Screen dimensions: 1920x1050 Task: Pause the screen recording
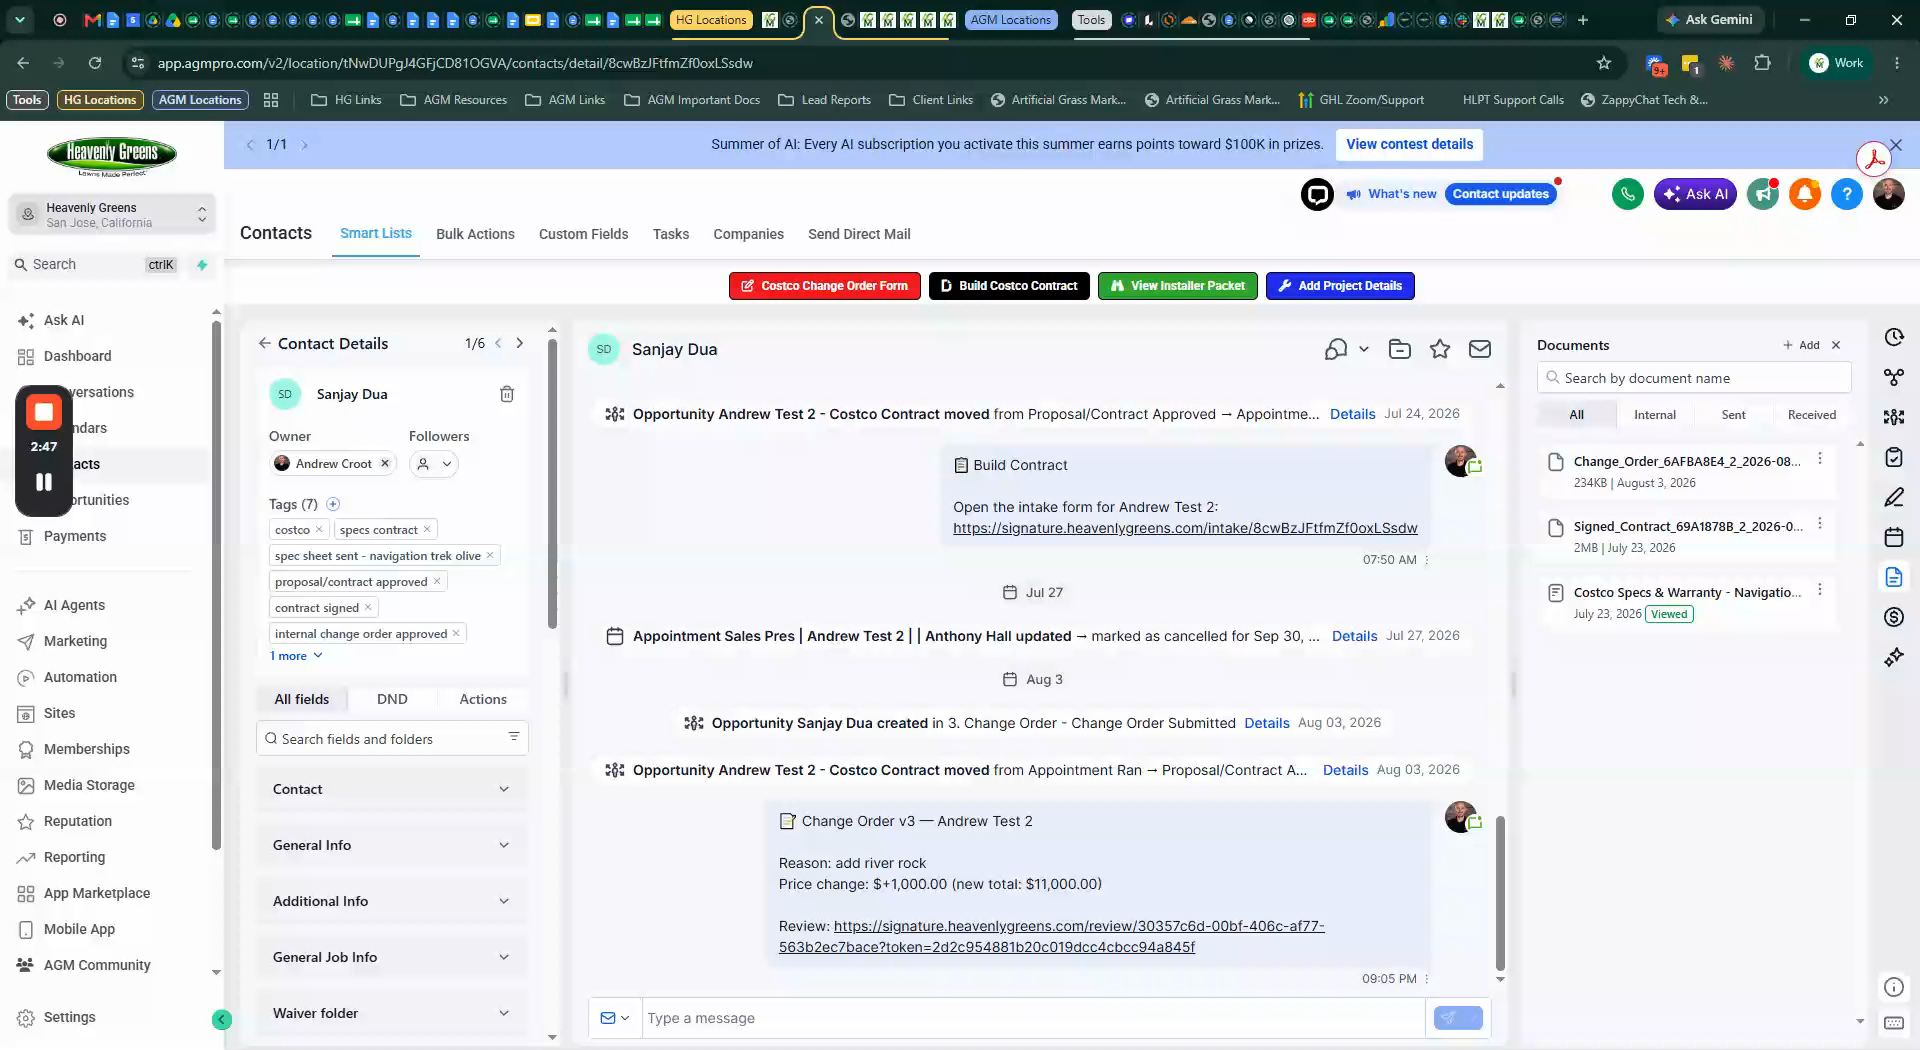44,482
